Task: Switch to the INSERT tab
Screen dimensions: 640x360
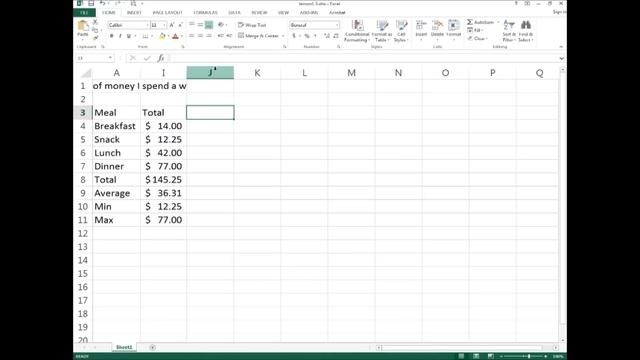Action: pos(134,13)
